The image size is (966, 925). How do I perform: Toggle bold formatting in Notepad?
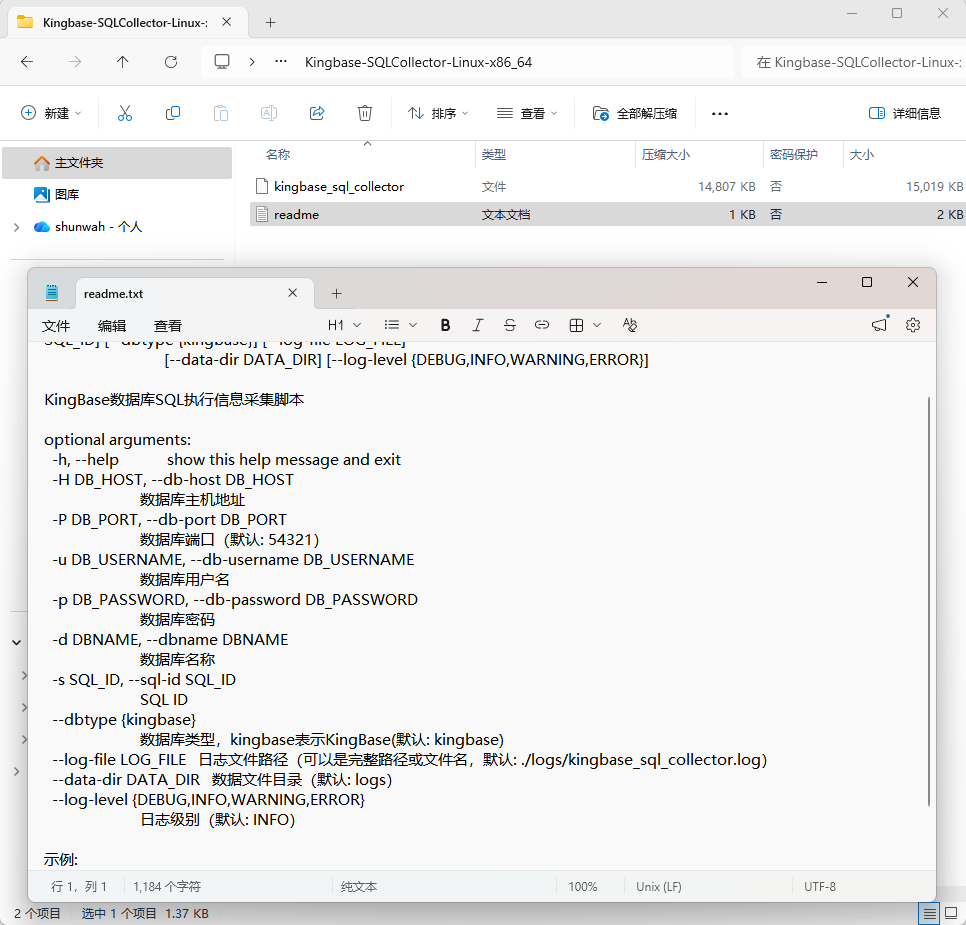coord(445,325)
